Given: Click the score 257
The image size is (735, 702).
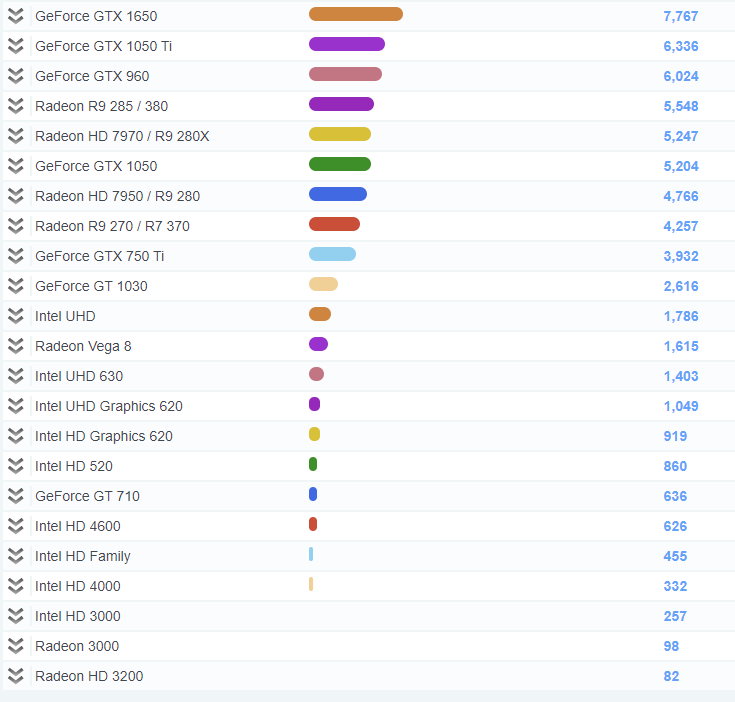Looking at the screenshot, I should pos(675,616).
